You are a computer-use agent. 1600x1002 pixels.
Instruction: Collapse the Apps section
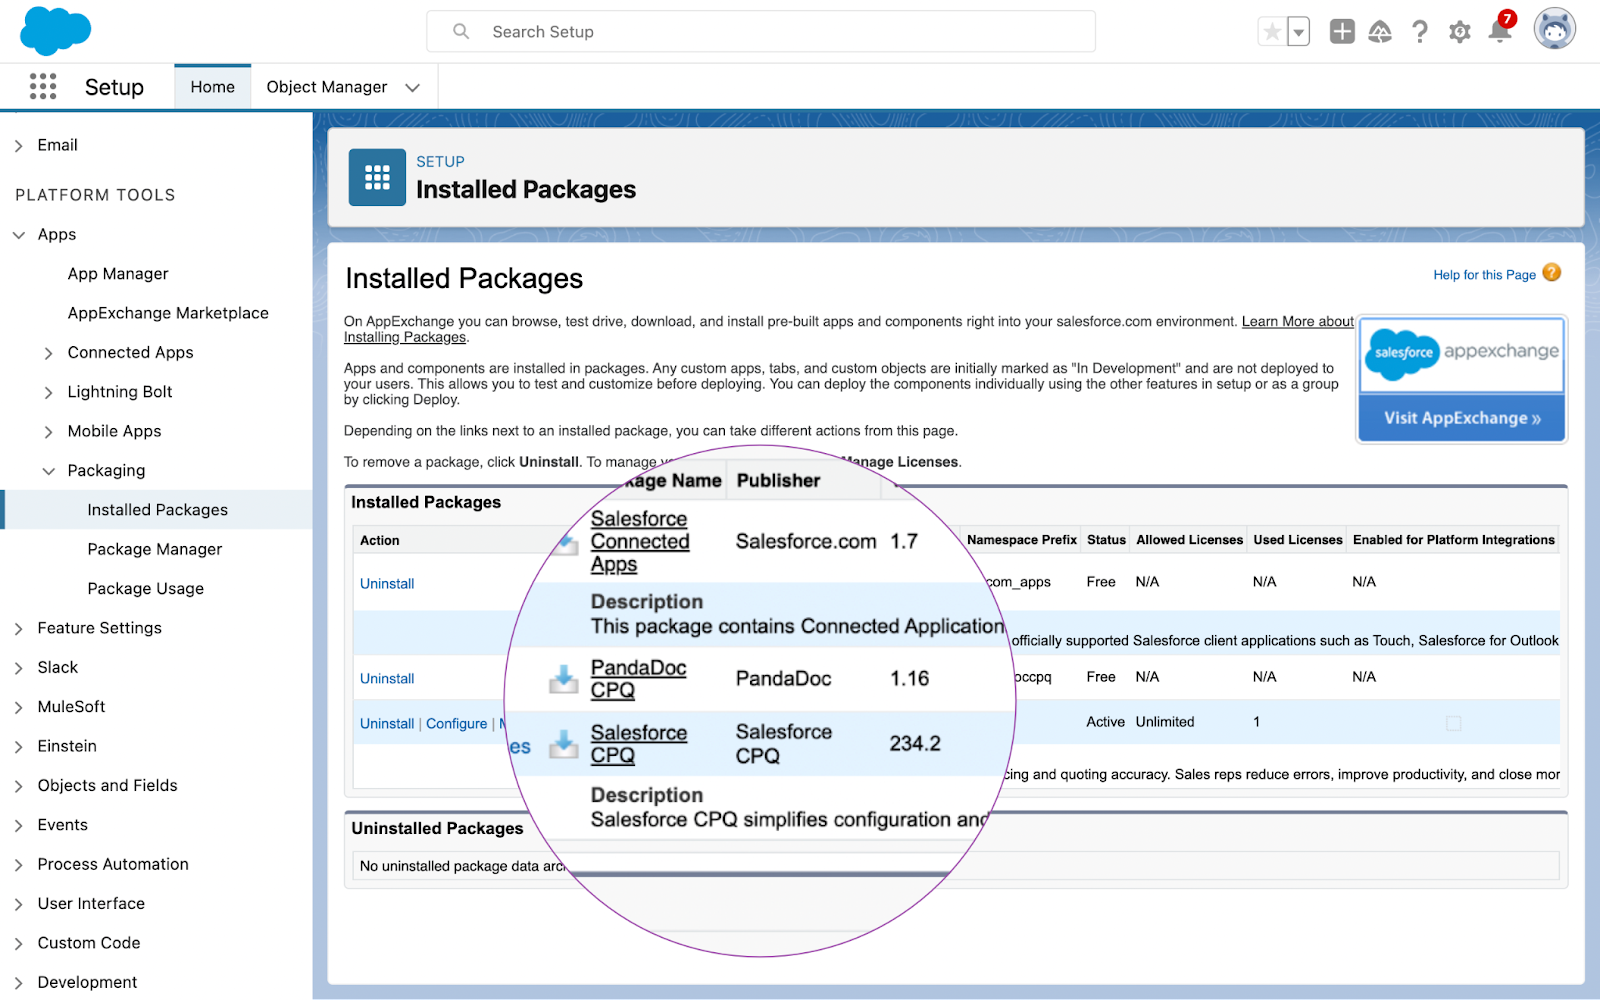tap(19, 235)
